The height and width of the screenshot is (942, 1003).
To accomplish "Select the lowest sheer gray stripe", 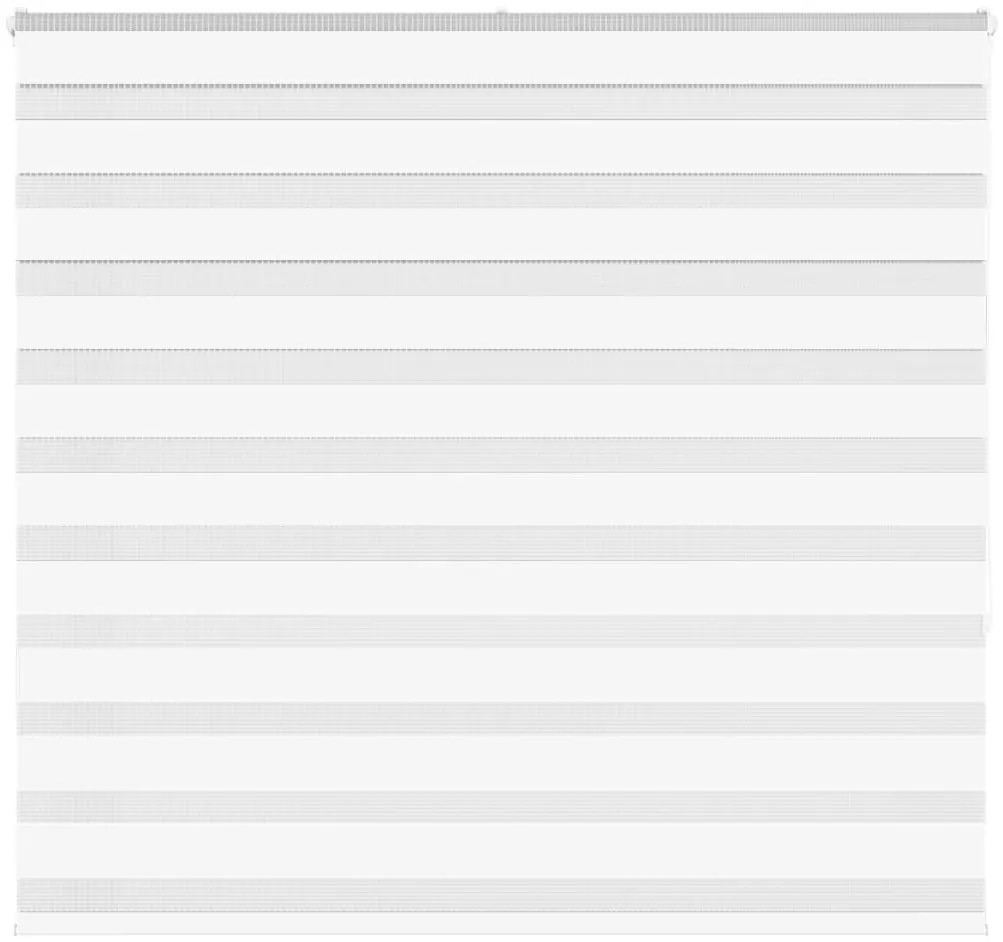I will click(x=500, y=894).
